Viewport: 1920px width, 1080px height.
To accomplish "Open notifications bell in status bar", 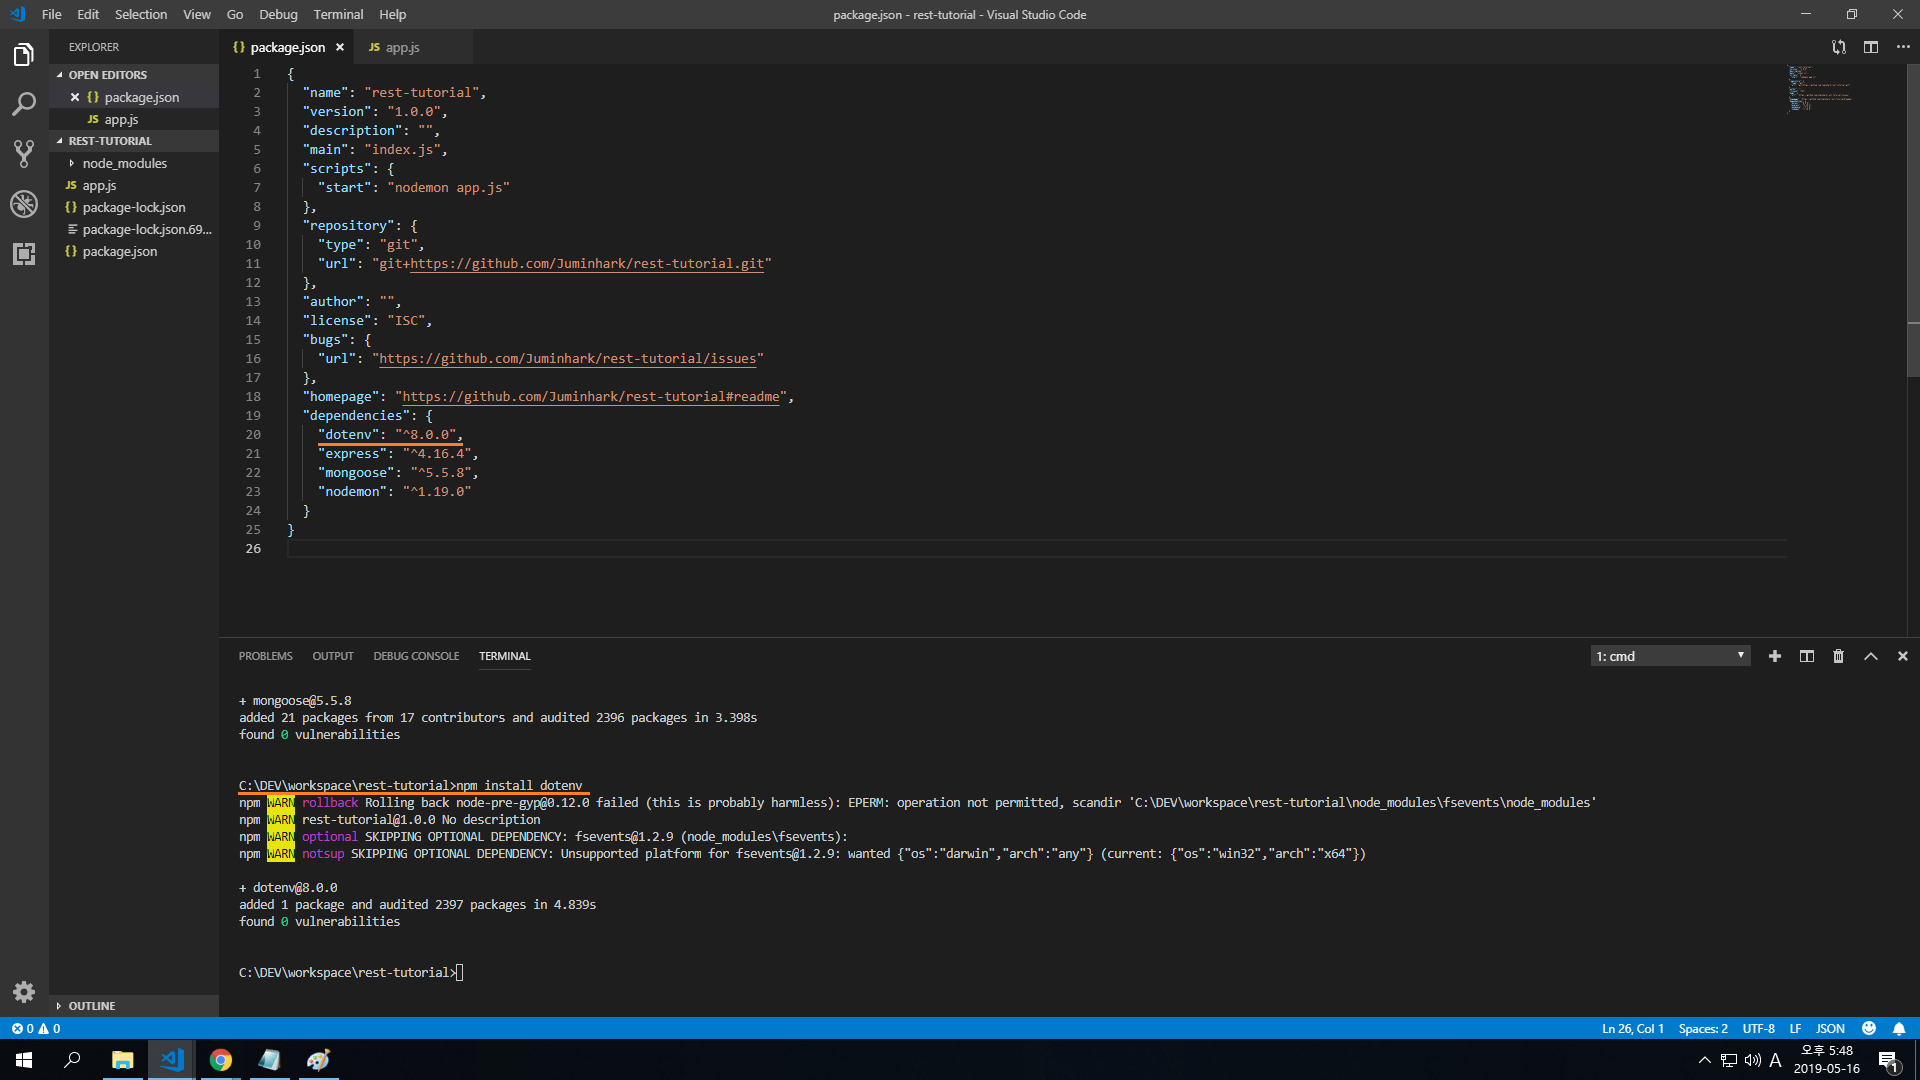I will (x=1899, y=1028).
